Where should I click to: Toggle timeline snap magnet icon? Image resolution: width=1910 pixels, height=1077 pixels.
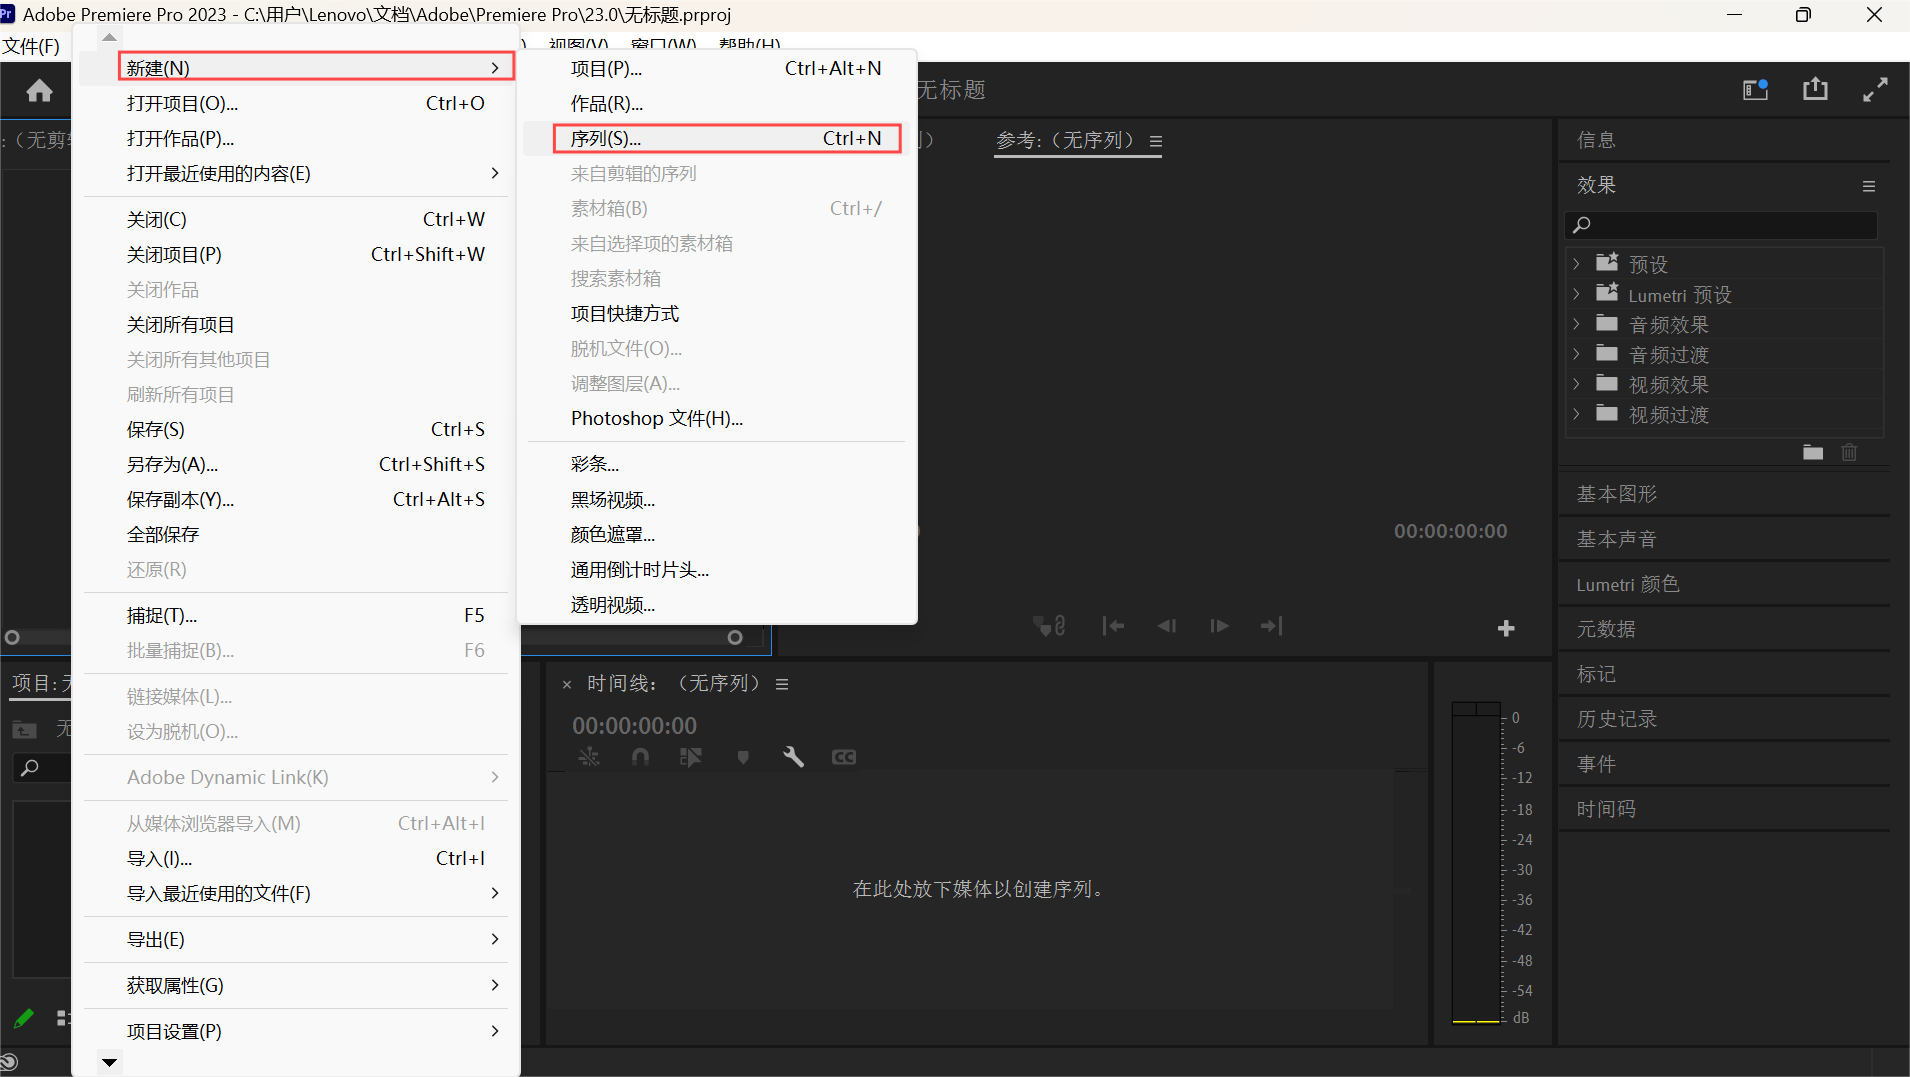pos(641,757)
